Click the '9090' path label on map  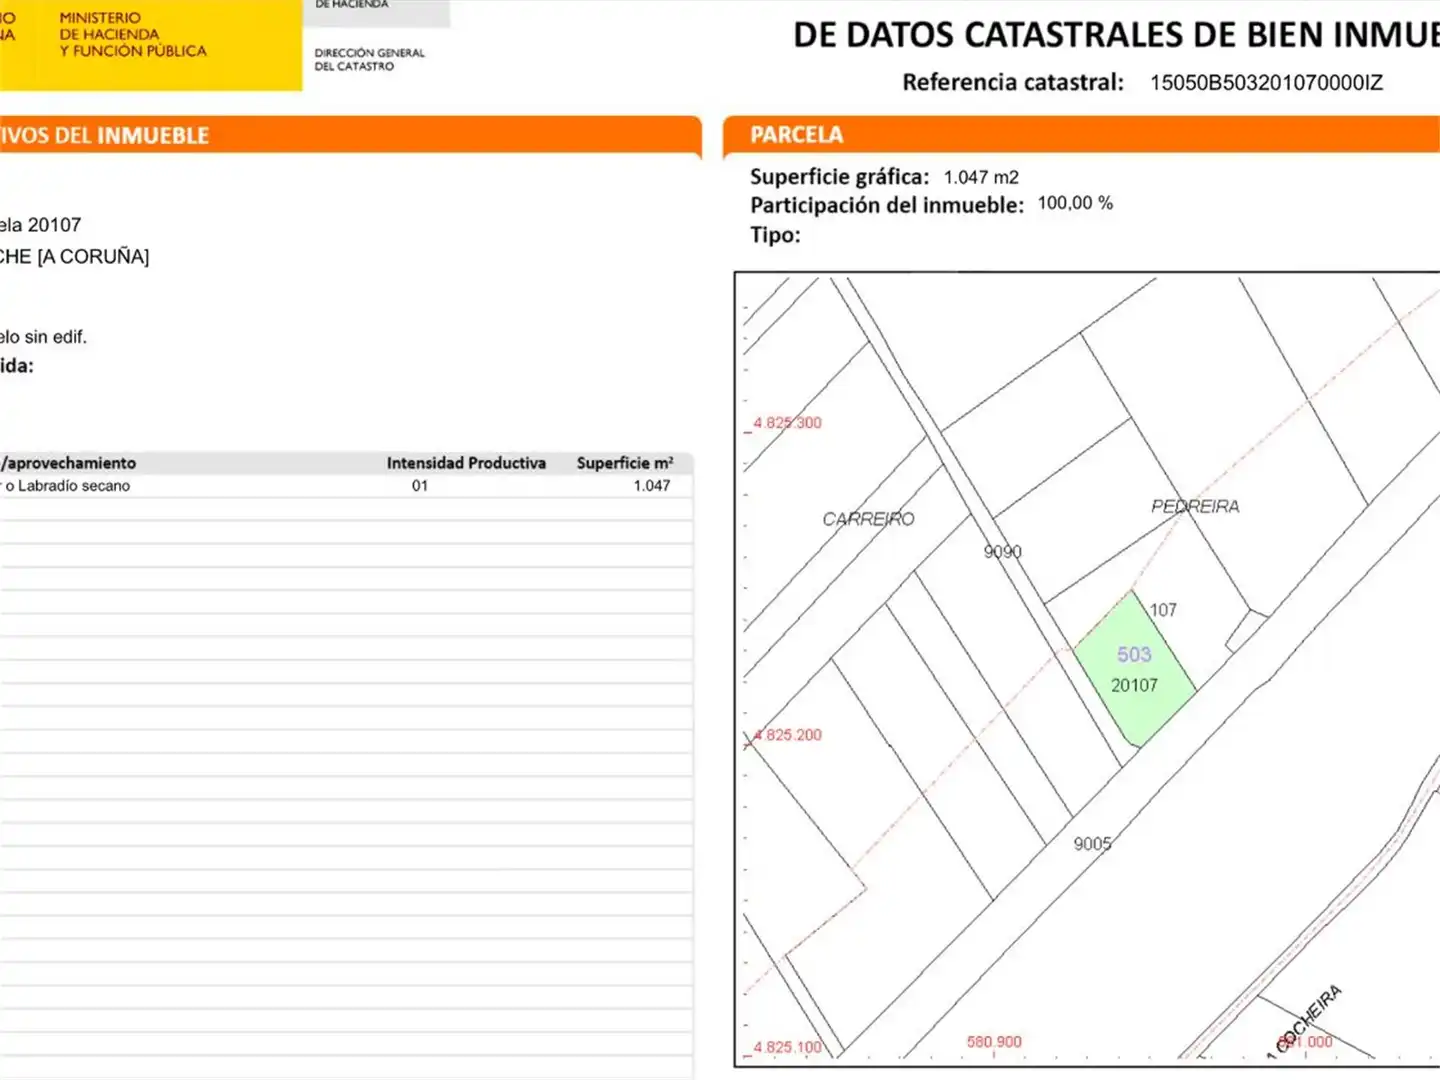tap(1003, 551)
